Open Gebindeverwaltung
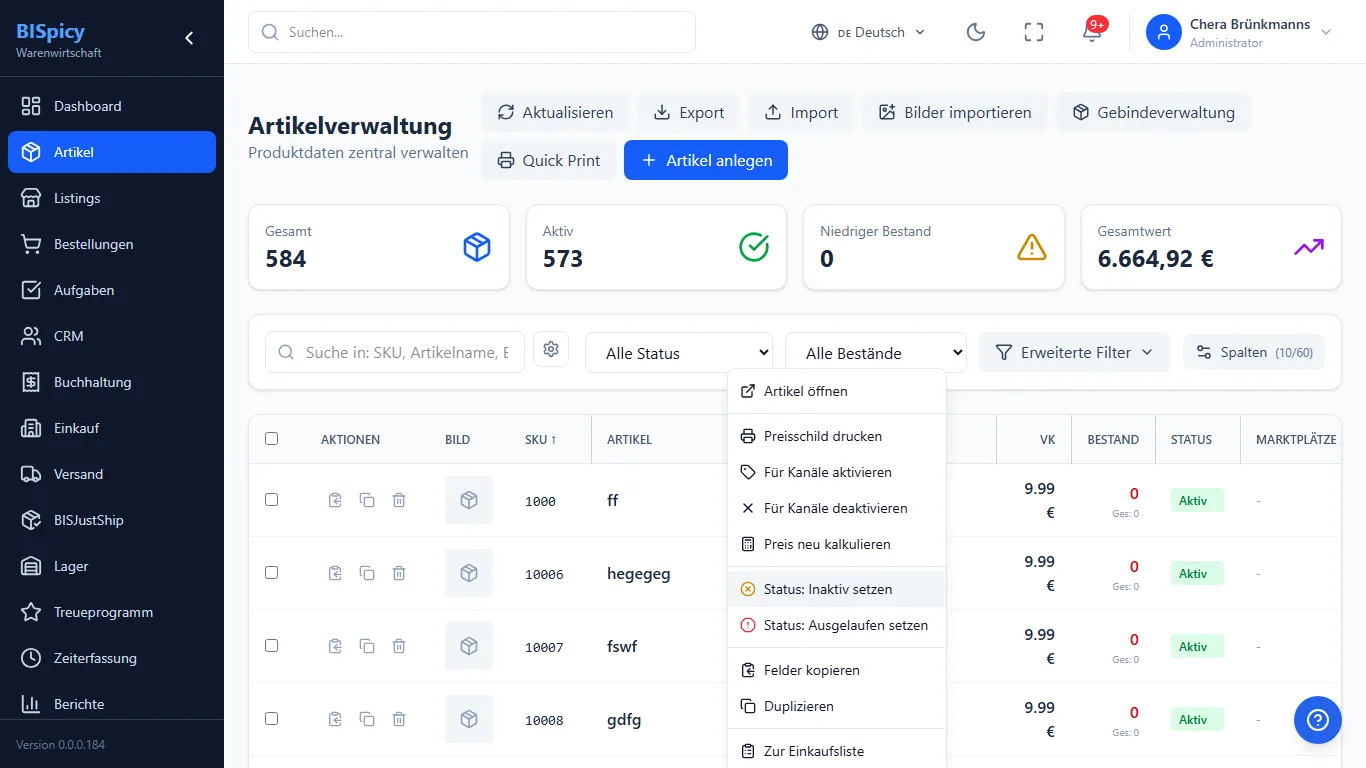1366x768 pixels. click(x=1153, y=112)
